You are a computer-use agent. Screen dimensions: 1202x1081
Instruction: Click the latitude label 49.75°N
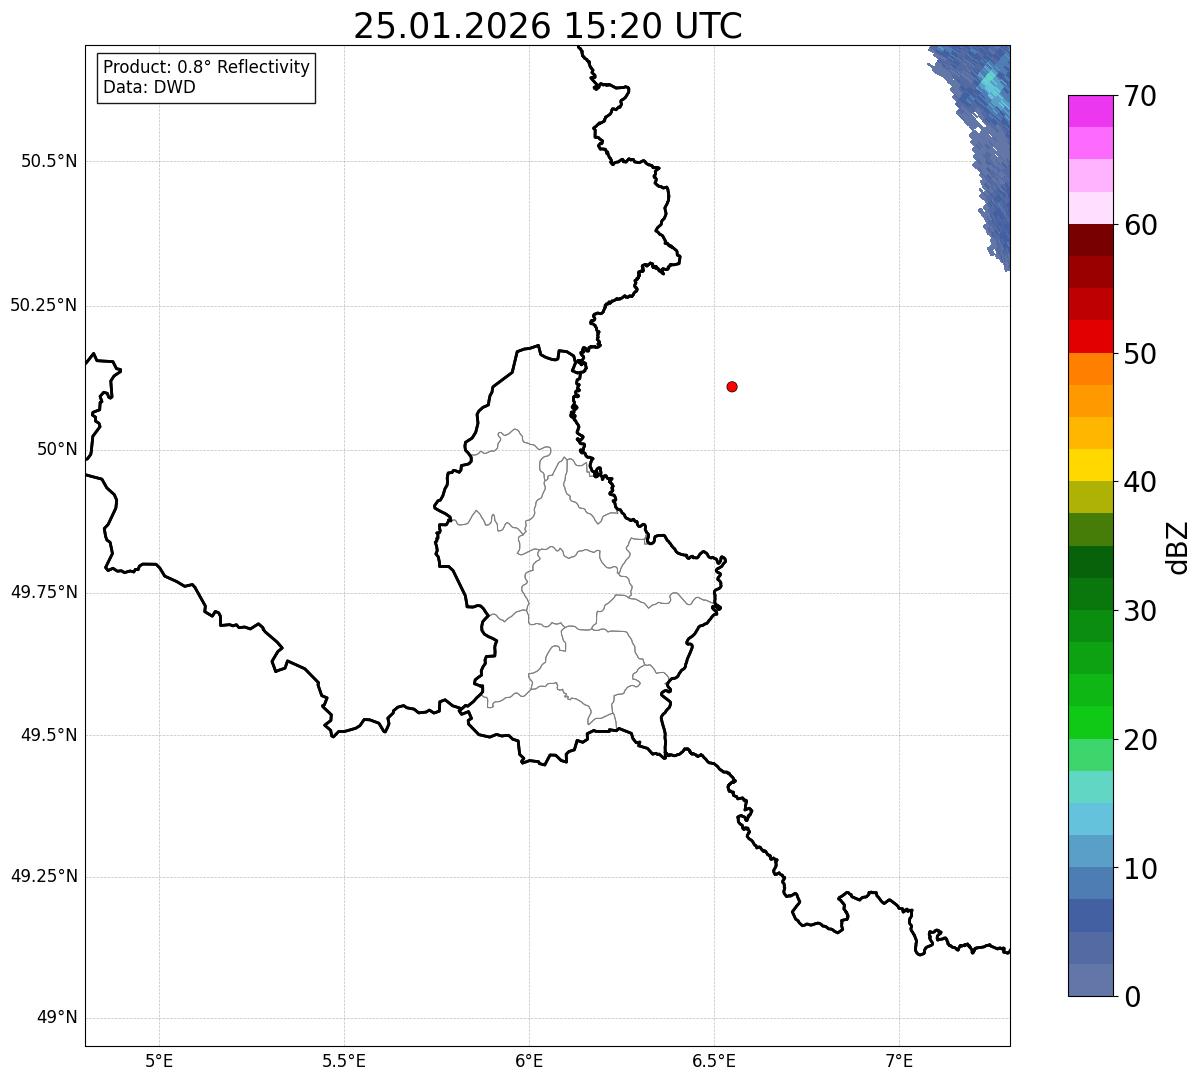(x=44, y=592)
